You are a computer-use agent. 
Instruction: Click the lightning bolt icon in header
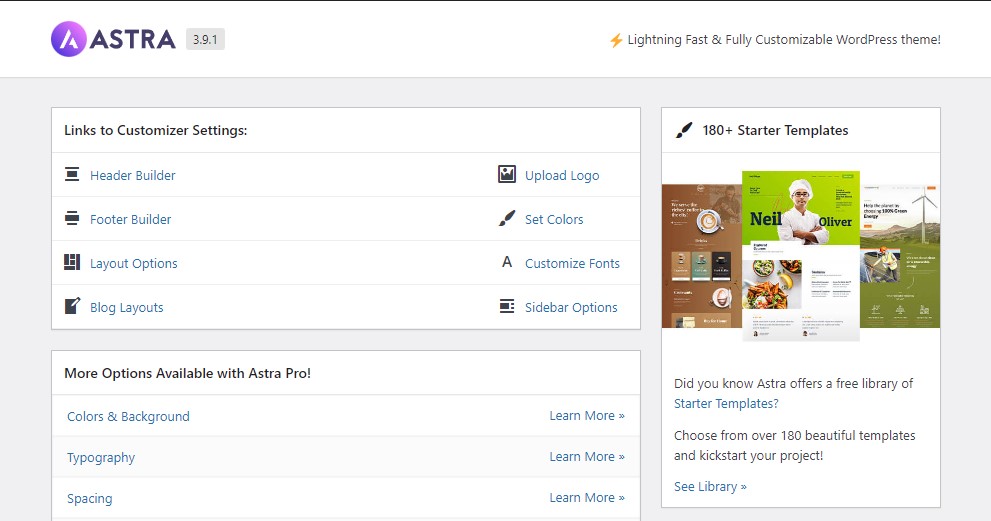(x=616, y=40)
